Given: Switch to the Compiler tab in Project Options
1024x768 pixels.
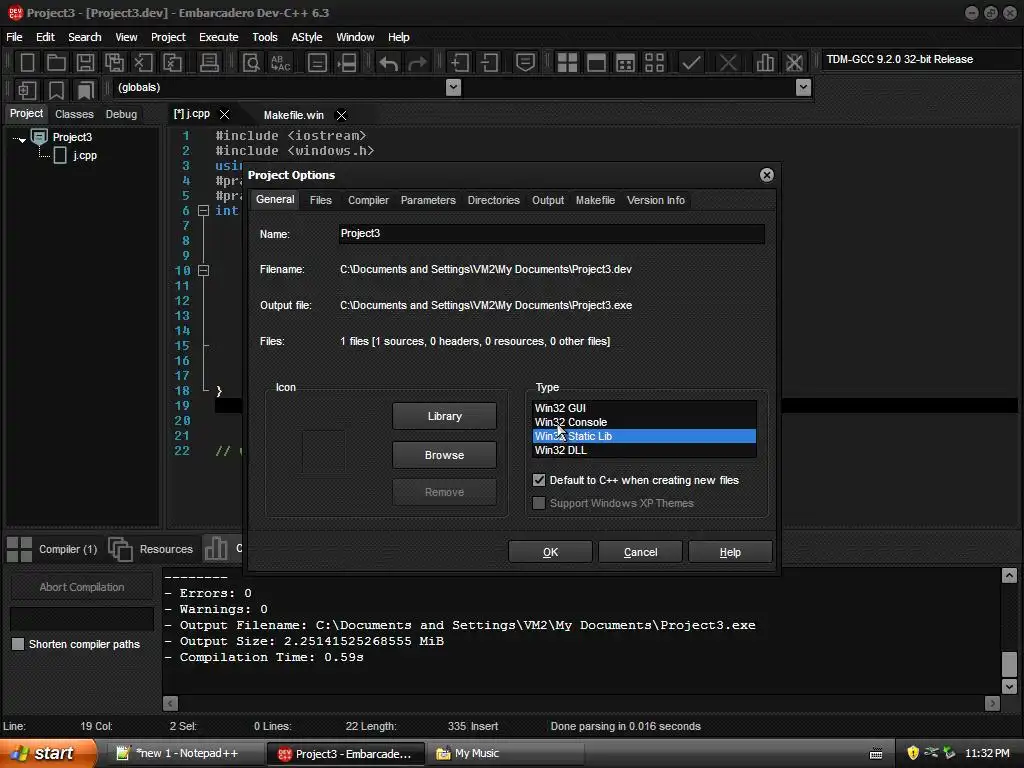Looking at the screenshot, I should [368, 200].
